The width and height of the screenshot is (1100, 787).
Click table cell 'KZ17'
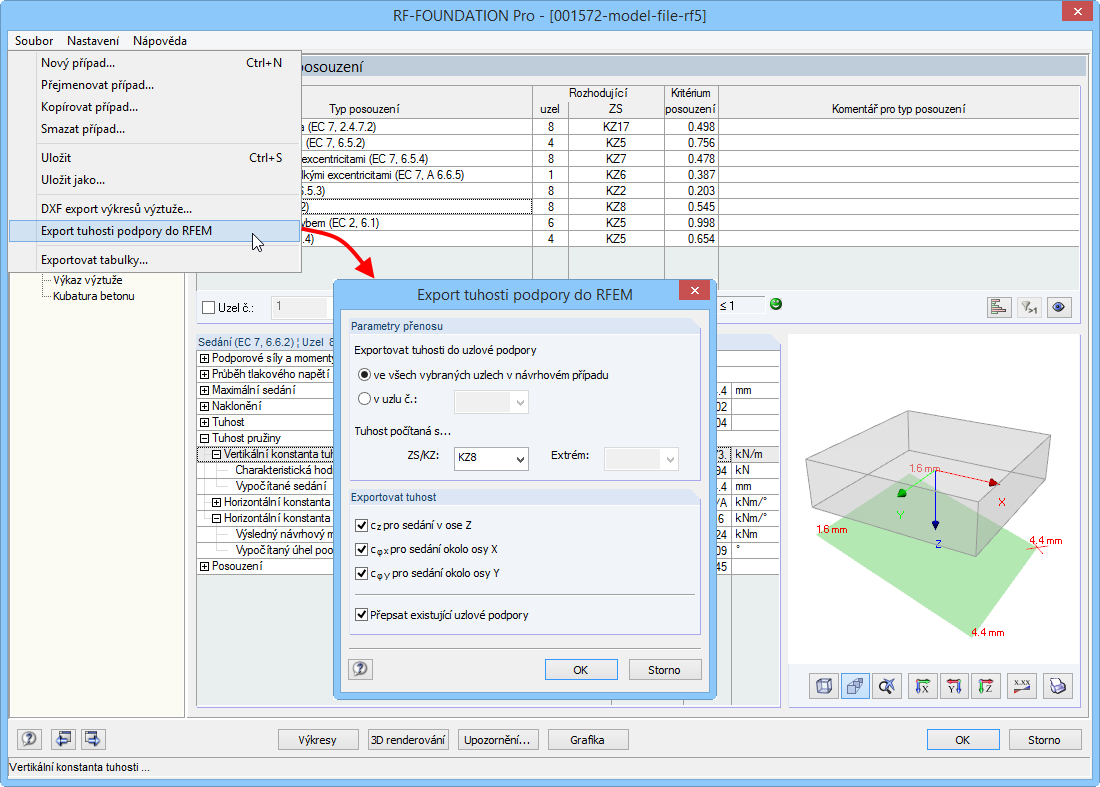tap(616, 127)
